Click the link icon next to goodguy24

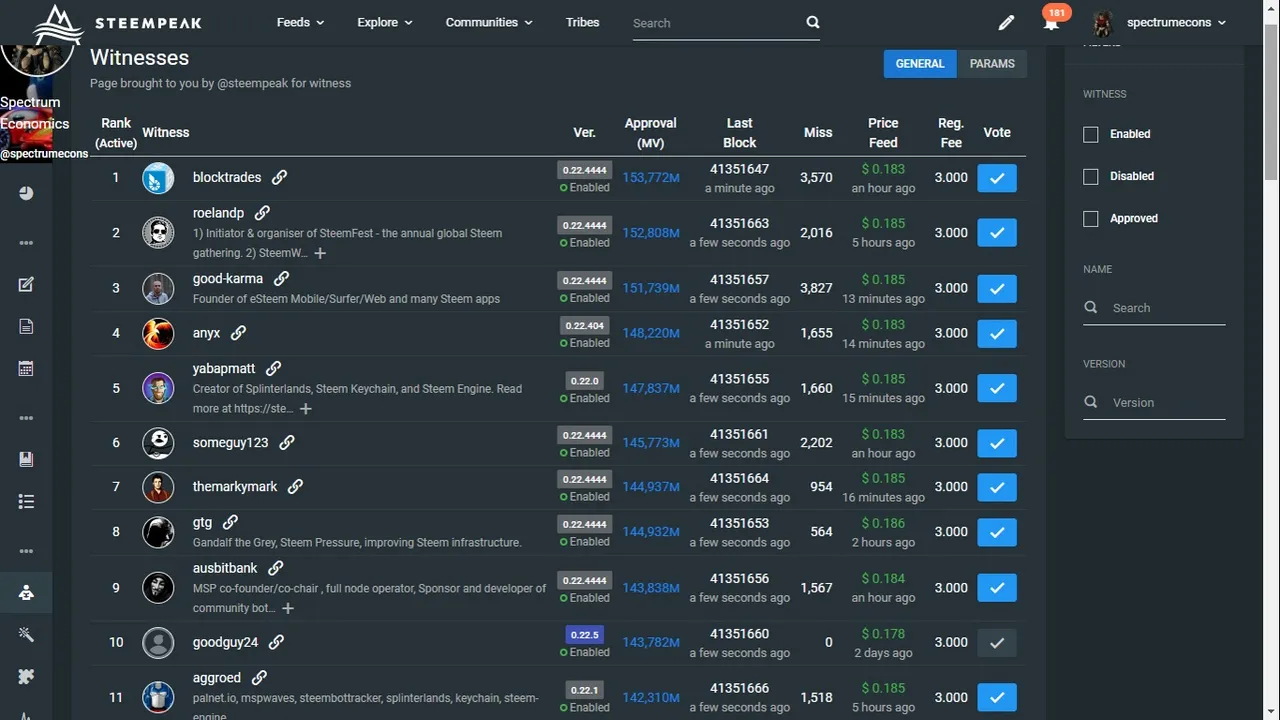click(277, 642)
